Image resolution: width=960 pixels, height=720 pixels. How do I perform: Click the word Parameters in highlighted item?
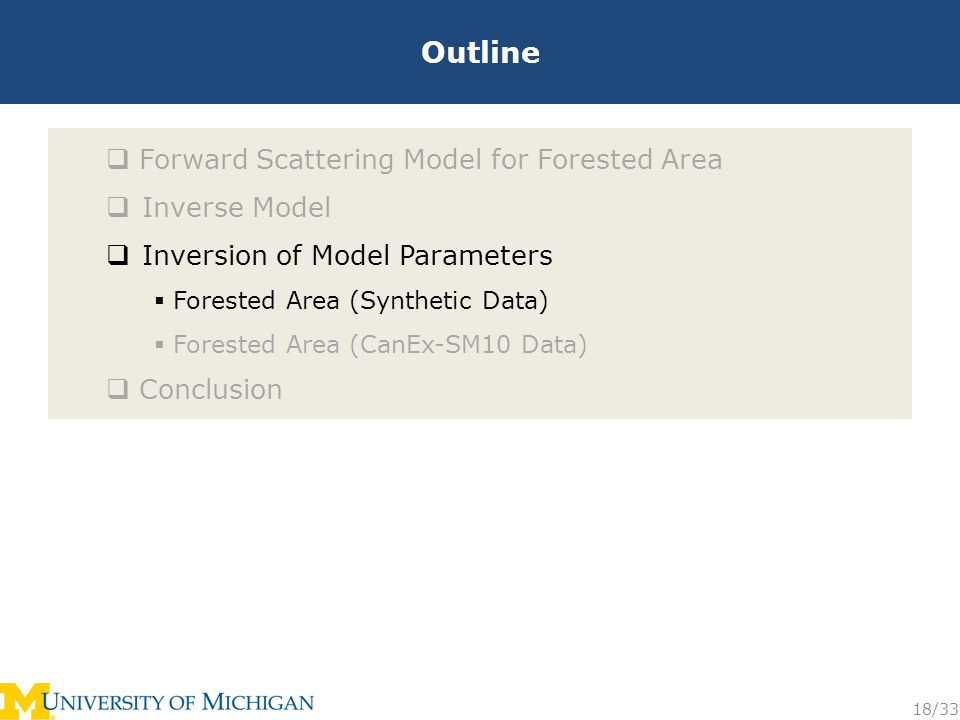[x=476, y=255]
